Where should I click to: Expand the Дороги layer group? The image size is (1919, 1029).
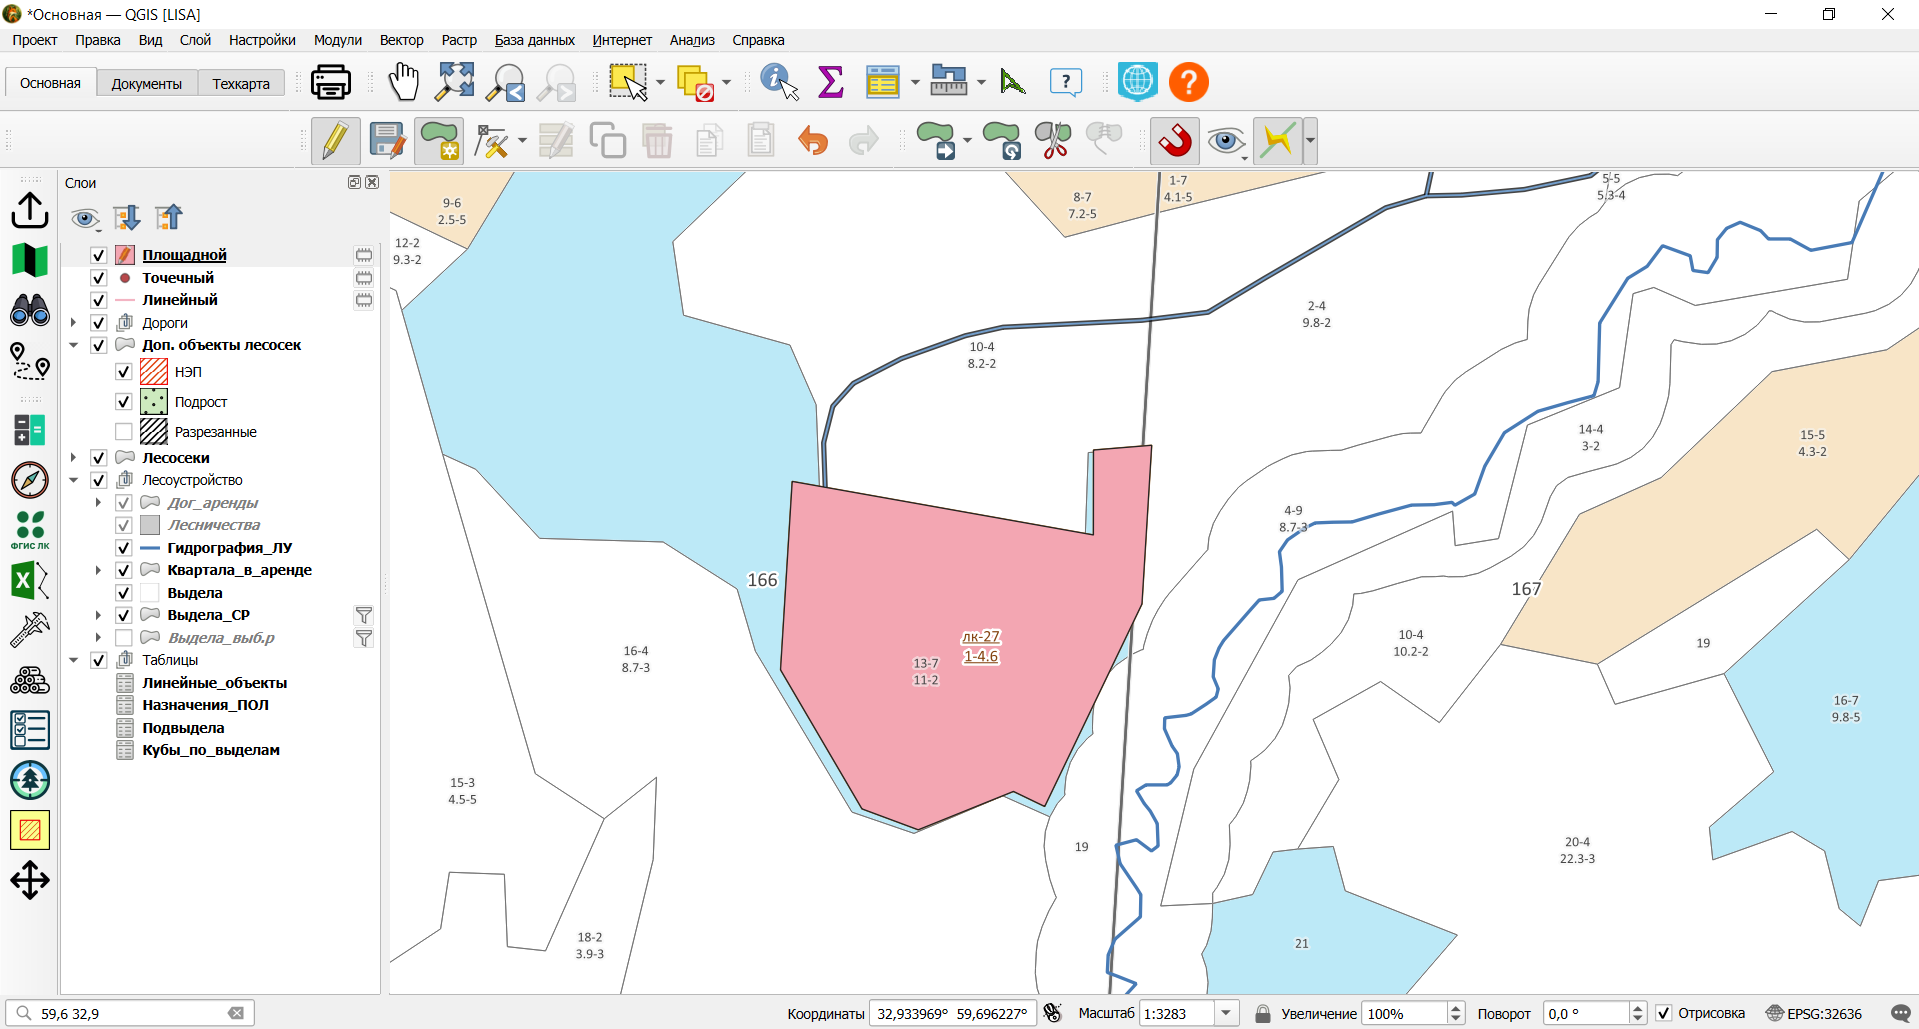coord(73,323)
